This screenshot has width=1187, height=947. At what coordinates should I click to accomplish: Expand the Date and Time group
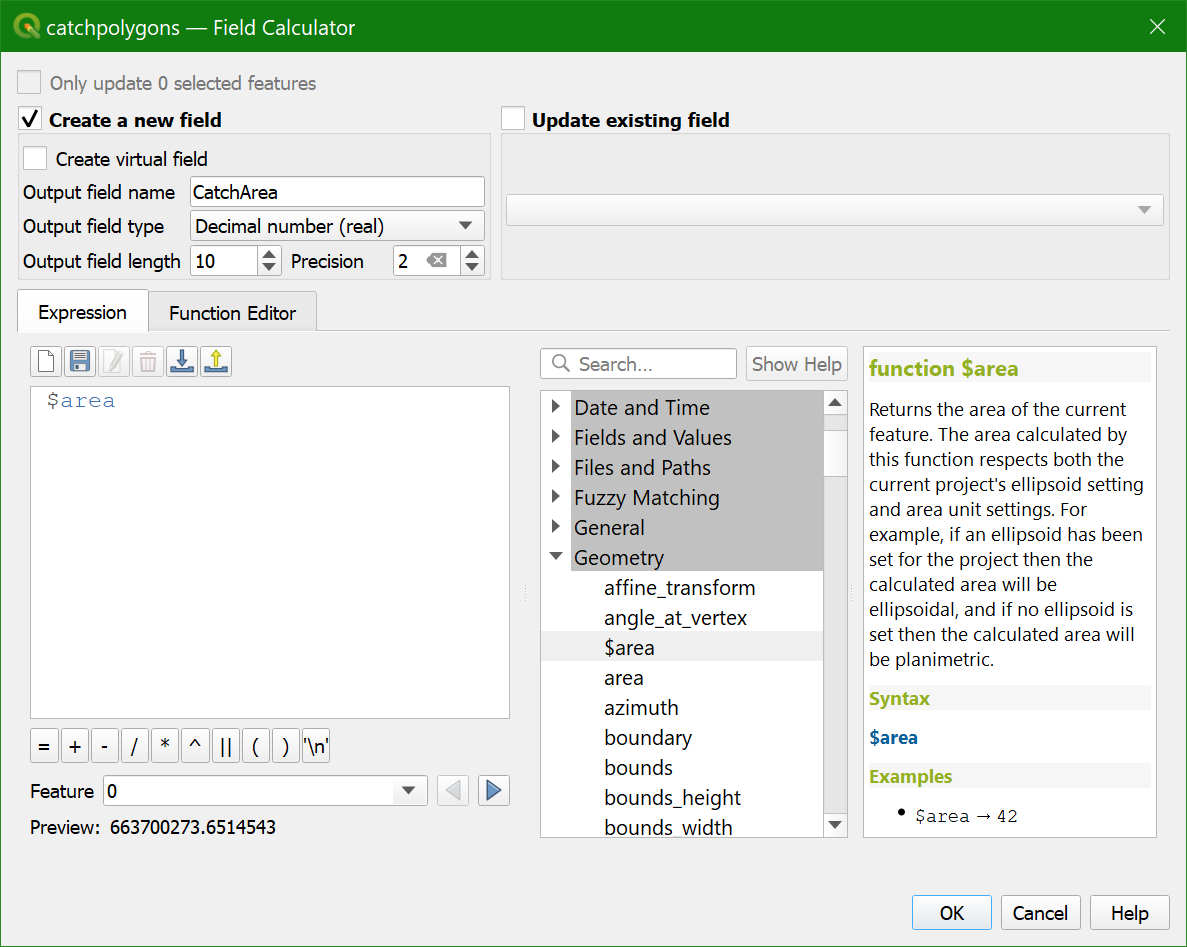[x=556, y=407]
